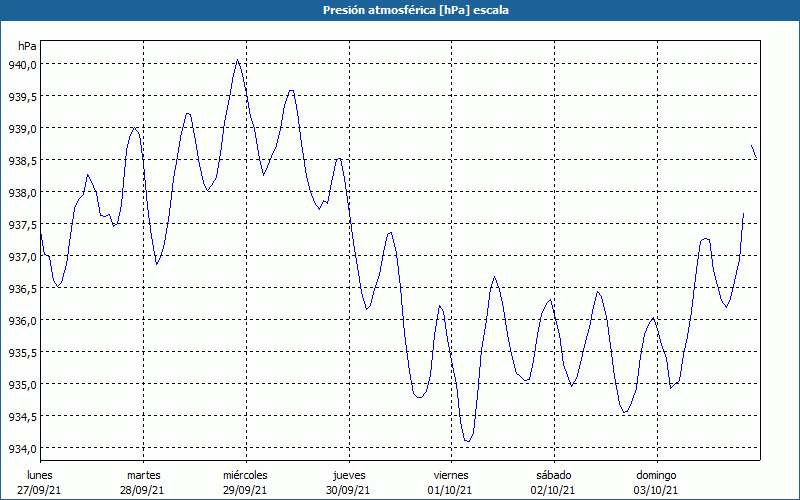Click the 'martes' day label
Screen dimensions: 800x500
click(144, 475)
